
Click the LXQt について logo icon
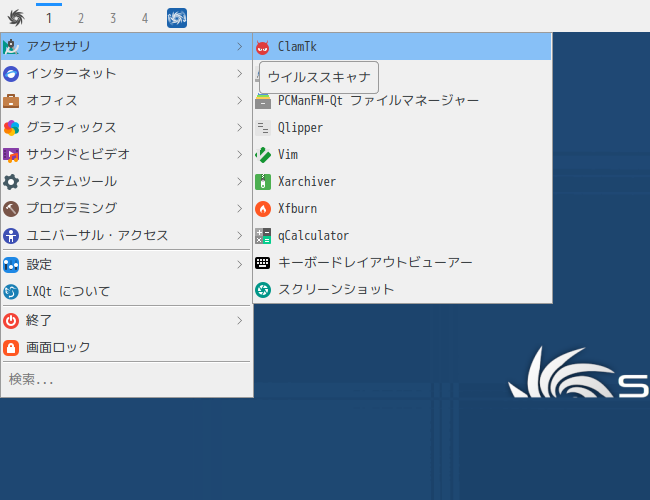(x=11, y=291)
